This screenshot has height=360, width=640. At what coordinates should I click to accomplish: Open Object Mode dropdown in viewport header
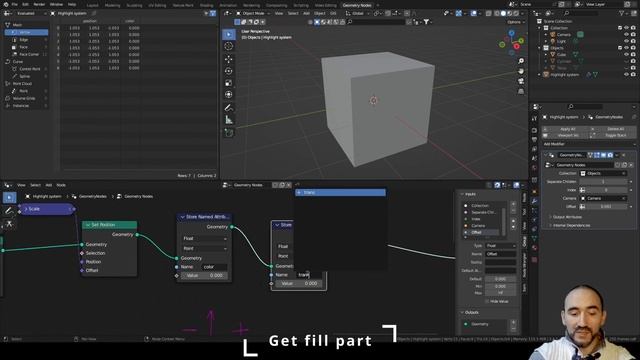253,13
